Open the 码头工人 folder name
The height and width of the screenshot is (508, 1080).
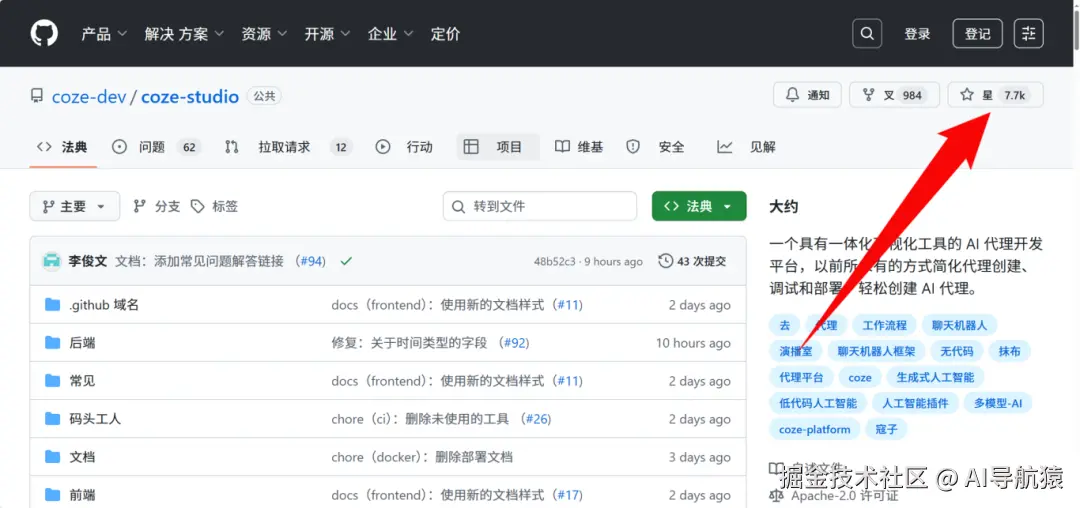[95, 419]
